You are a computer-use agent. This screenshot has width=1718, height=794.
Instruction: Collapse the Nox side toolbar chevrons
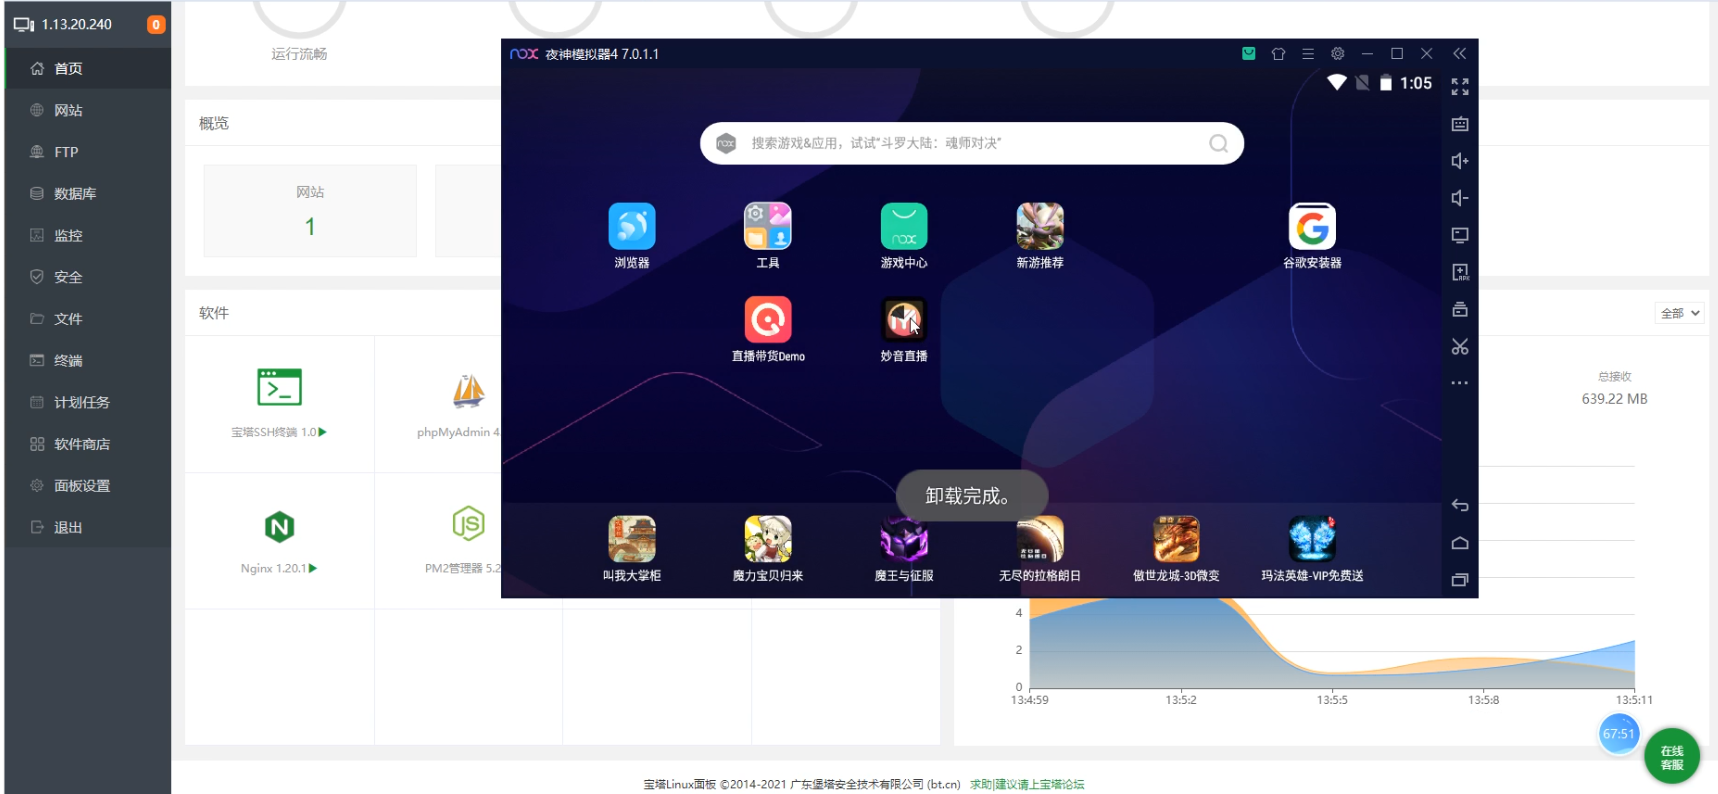(x=1460, y=54)
